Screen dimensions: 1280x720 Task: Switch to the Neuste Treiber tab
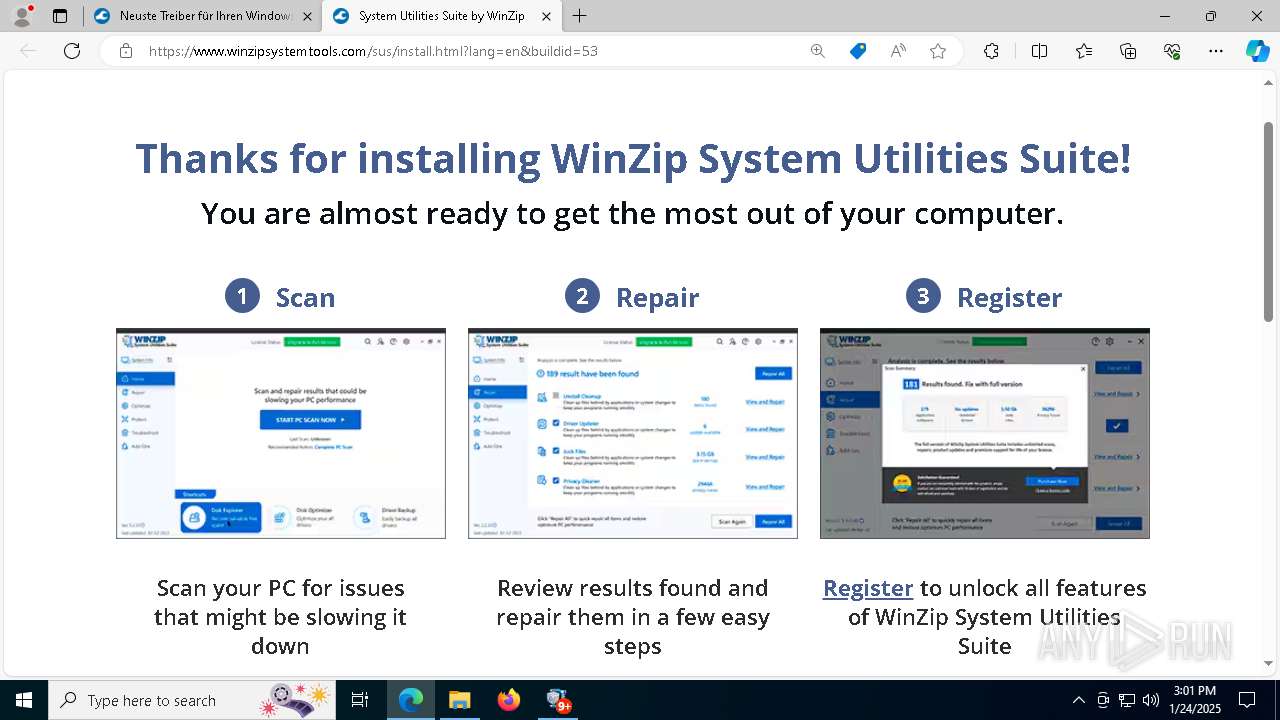click(x=202, y=16)
